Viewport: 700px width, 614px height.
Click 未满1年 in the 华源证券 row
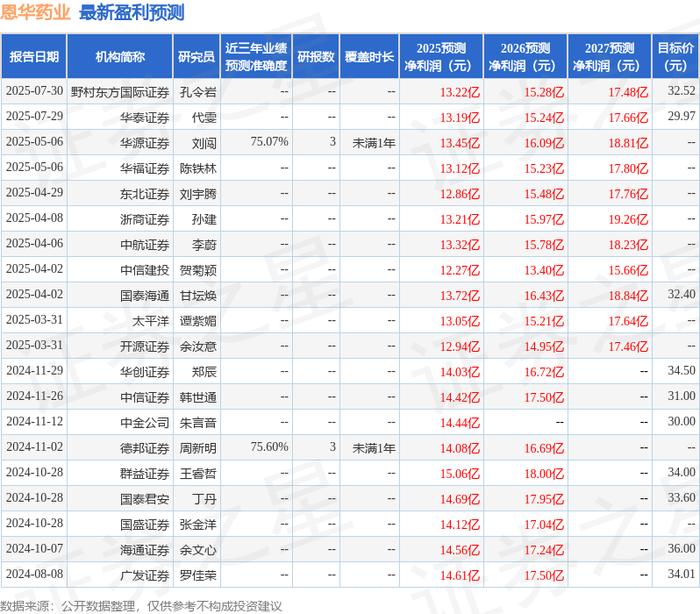(x=374, y=143)
